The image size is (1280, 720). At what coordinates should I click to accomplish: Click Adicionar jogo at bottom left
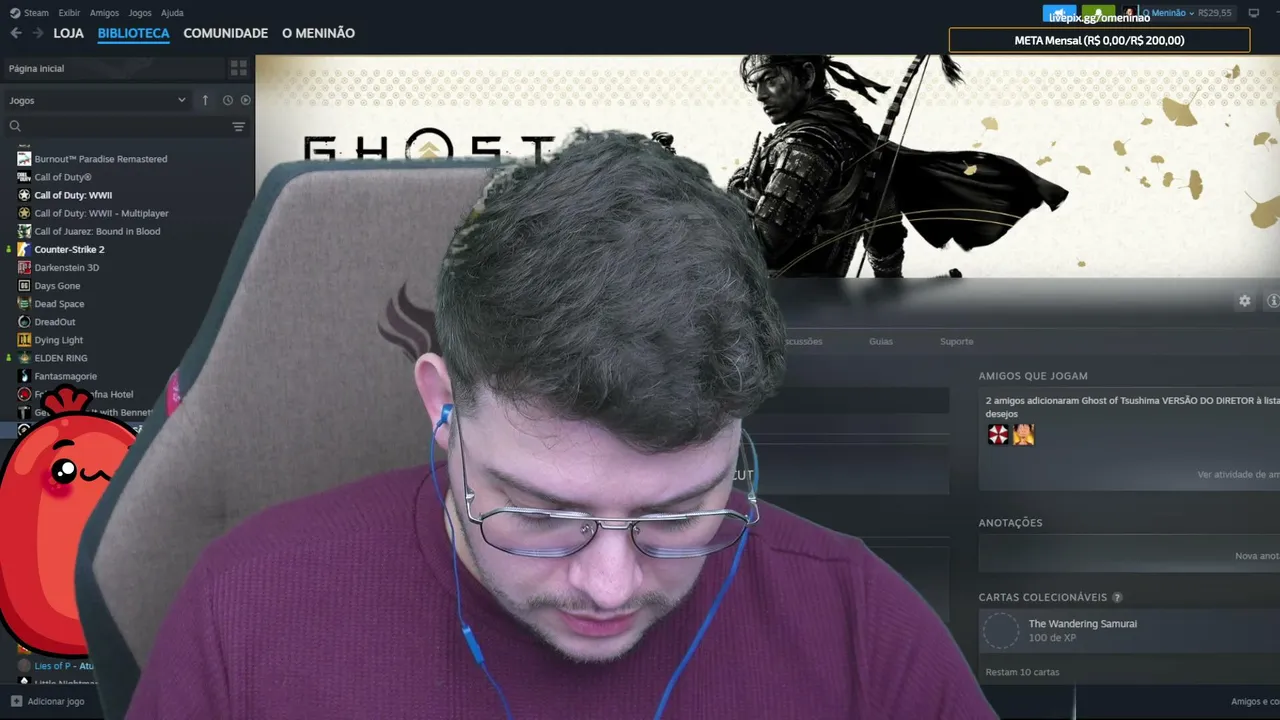(x=56, y=701)
